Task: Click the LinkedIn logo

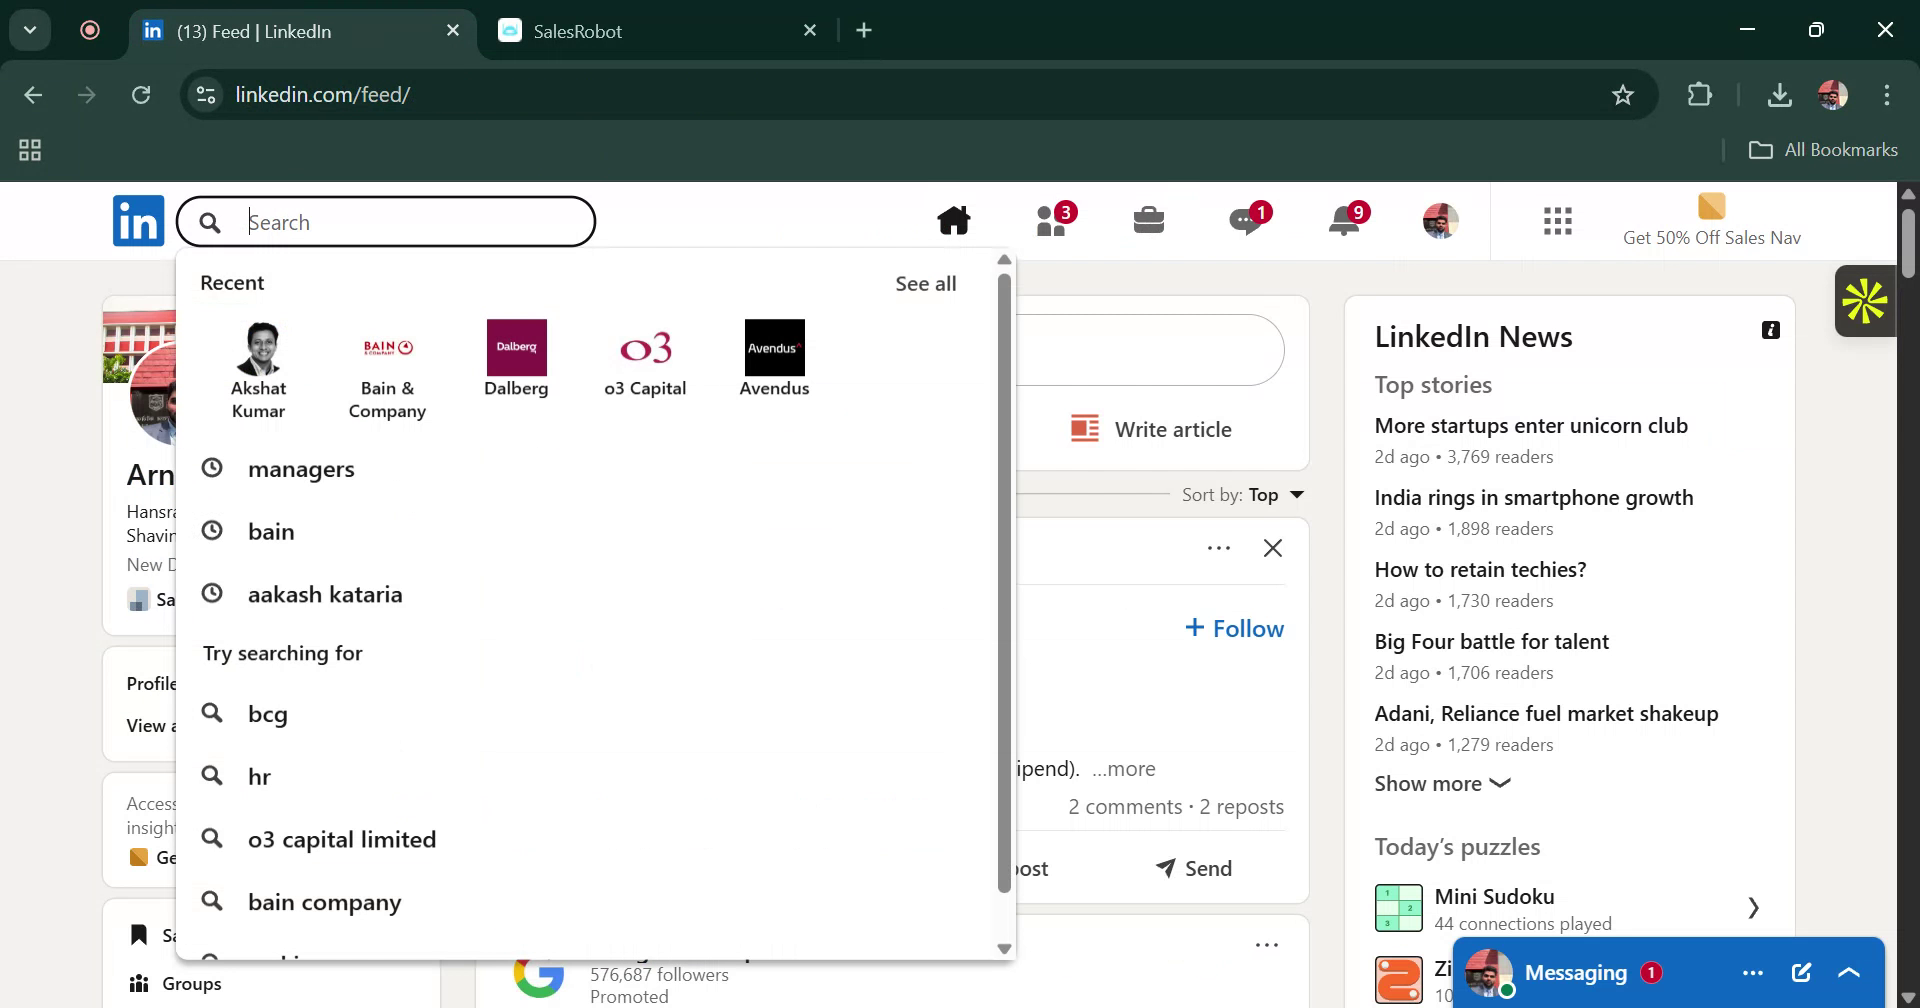Action: coord(138,220)
